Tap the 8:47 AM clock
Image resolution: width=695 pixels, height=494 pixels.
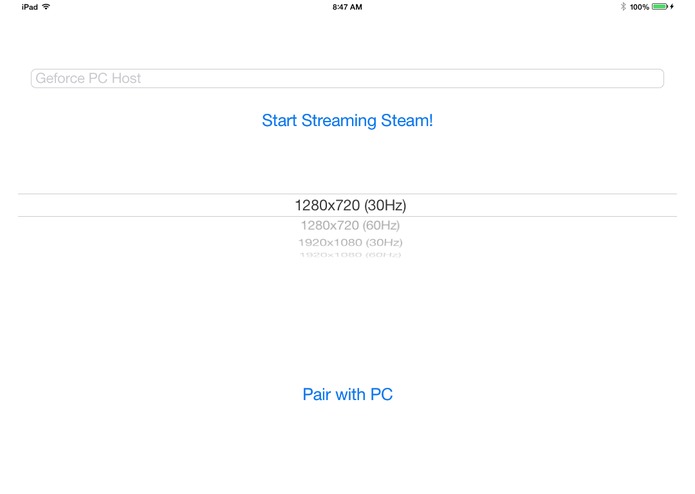[x=347, y=7]
